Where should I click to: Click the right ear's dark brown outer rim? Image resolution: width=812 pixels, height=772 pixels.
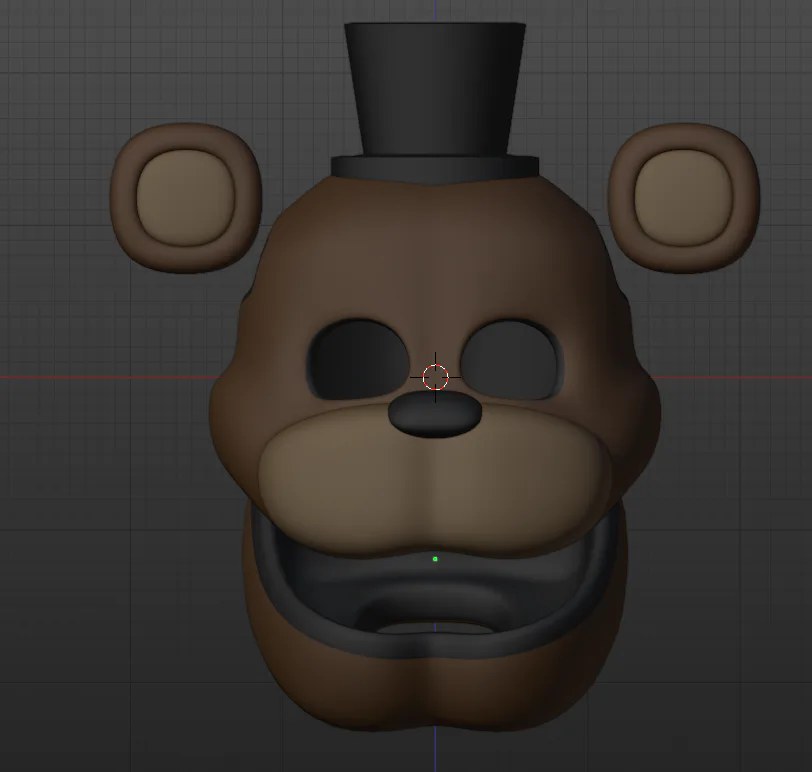[x=747, y=199]
